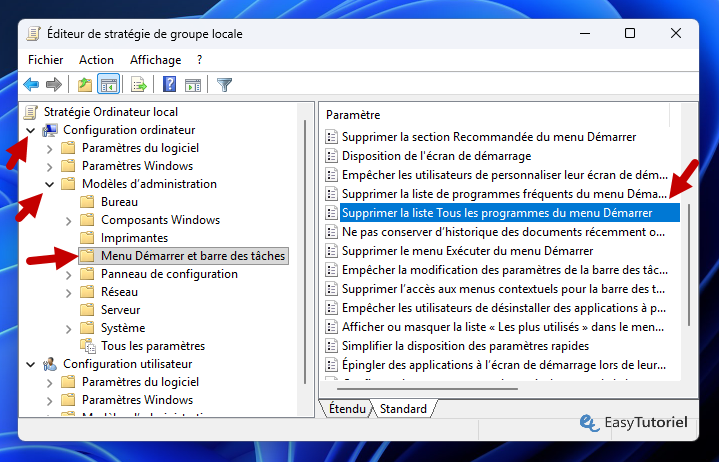719x462 pixels.
Task: Click the Back arrow toolbar icon
Action: point(31,84)
